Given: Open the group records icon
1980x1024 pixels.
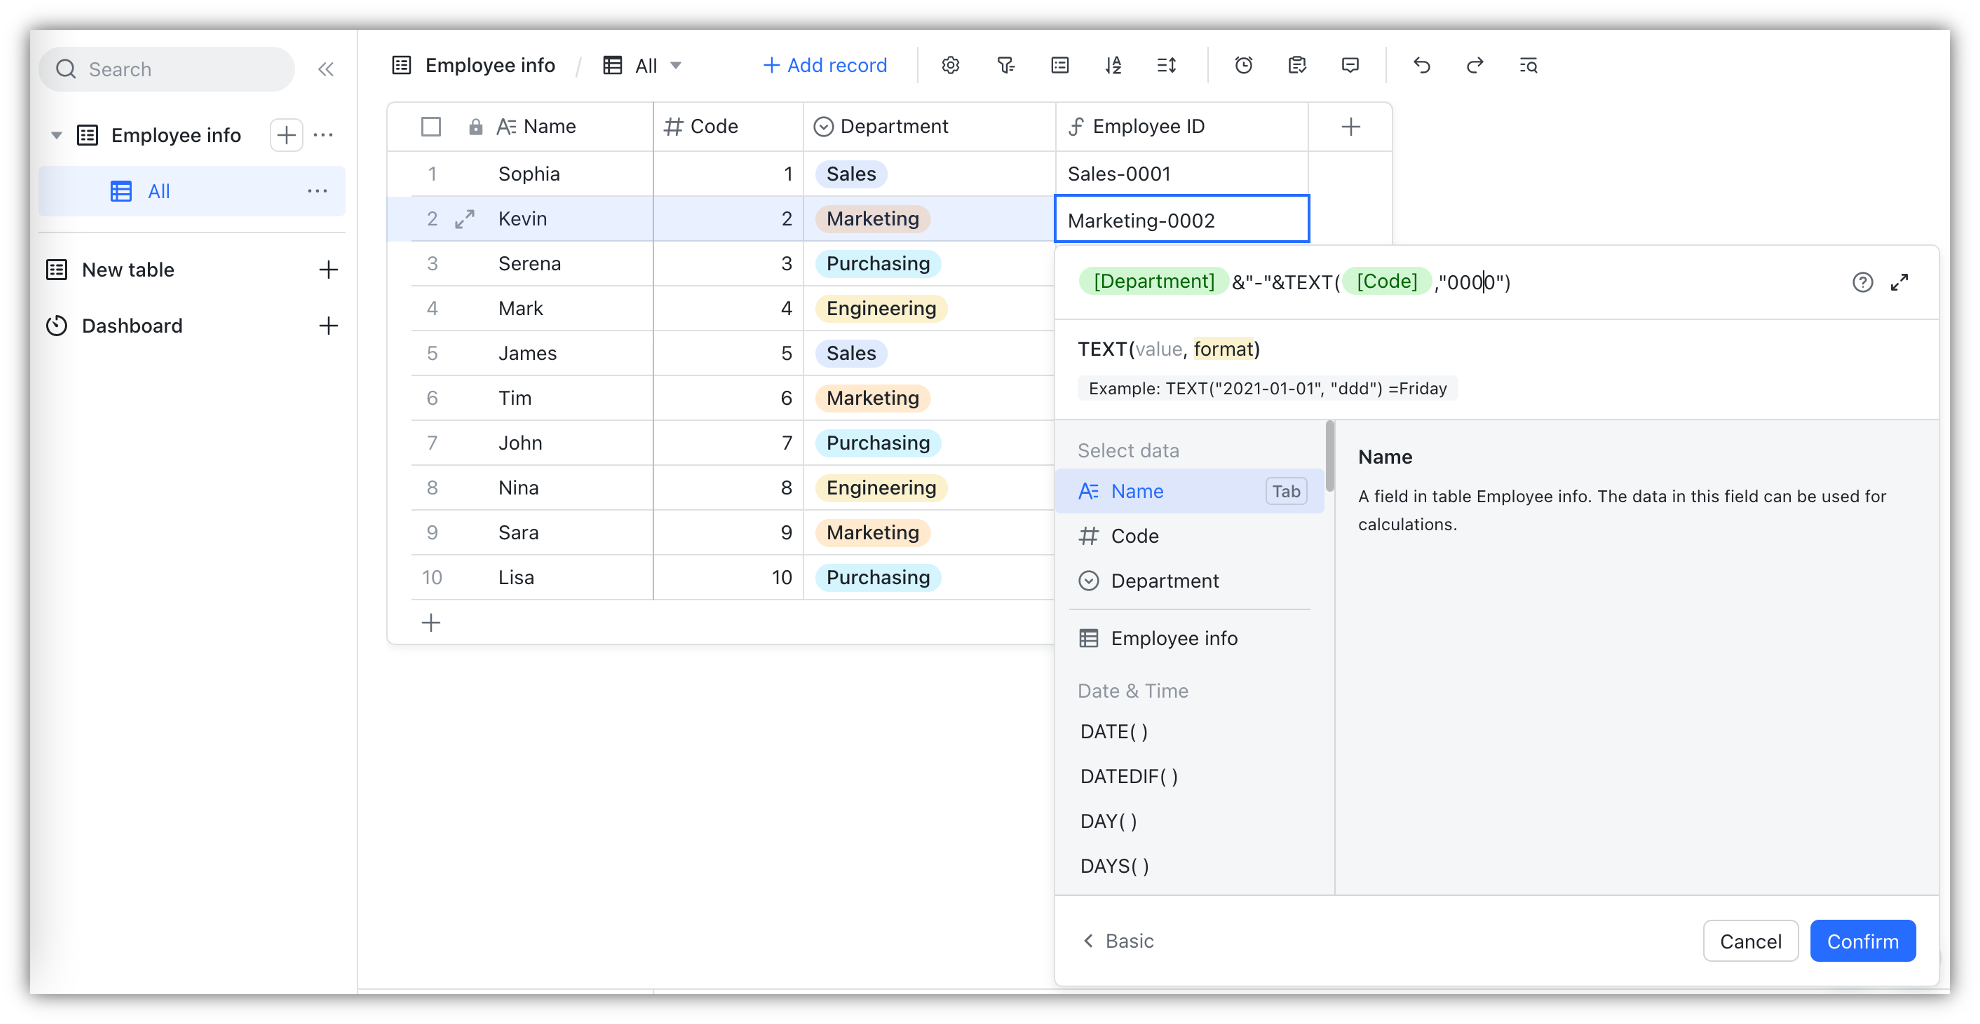Looking at the screenshot, I should (x=1060, y=65).
